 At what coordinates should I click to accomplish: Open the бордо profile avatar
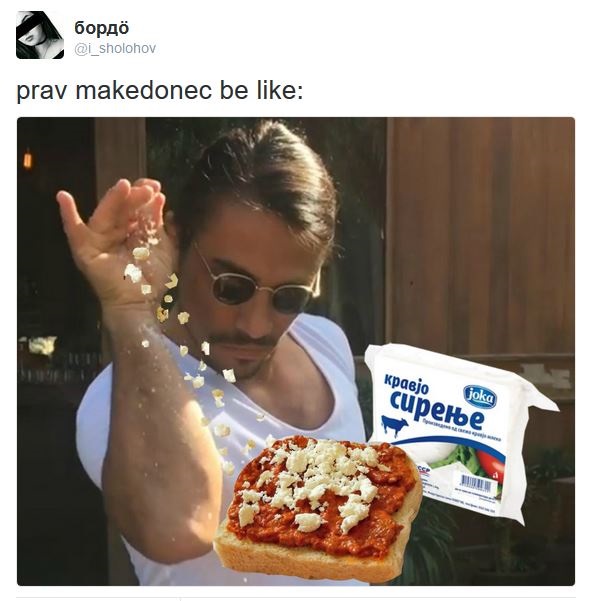[x=40, y=35]
